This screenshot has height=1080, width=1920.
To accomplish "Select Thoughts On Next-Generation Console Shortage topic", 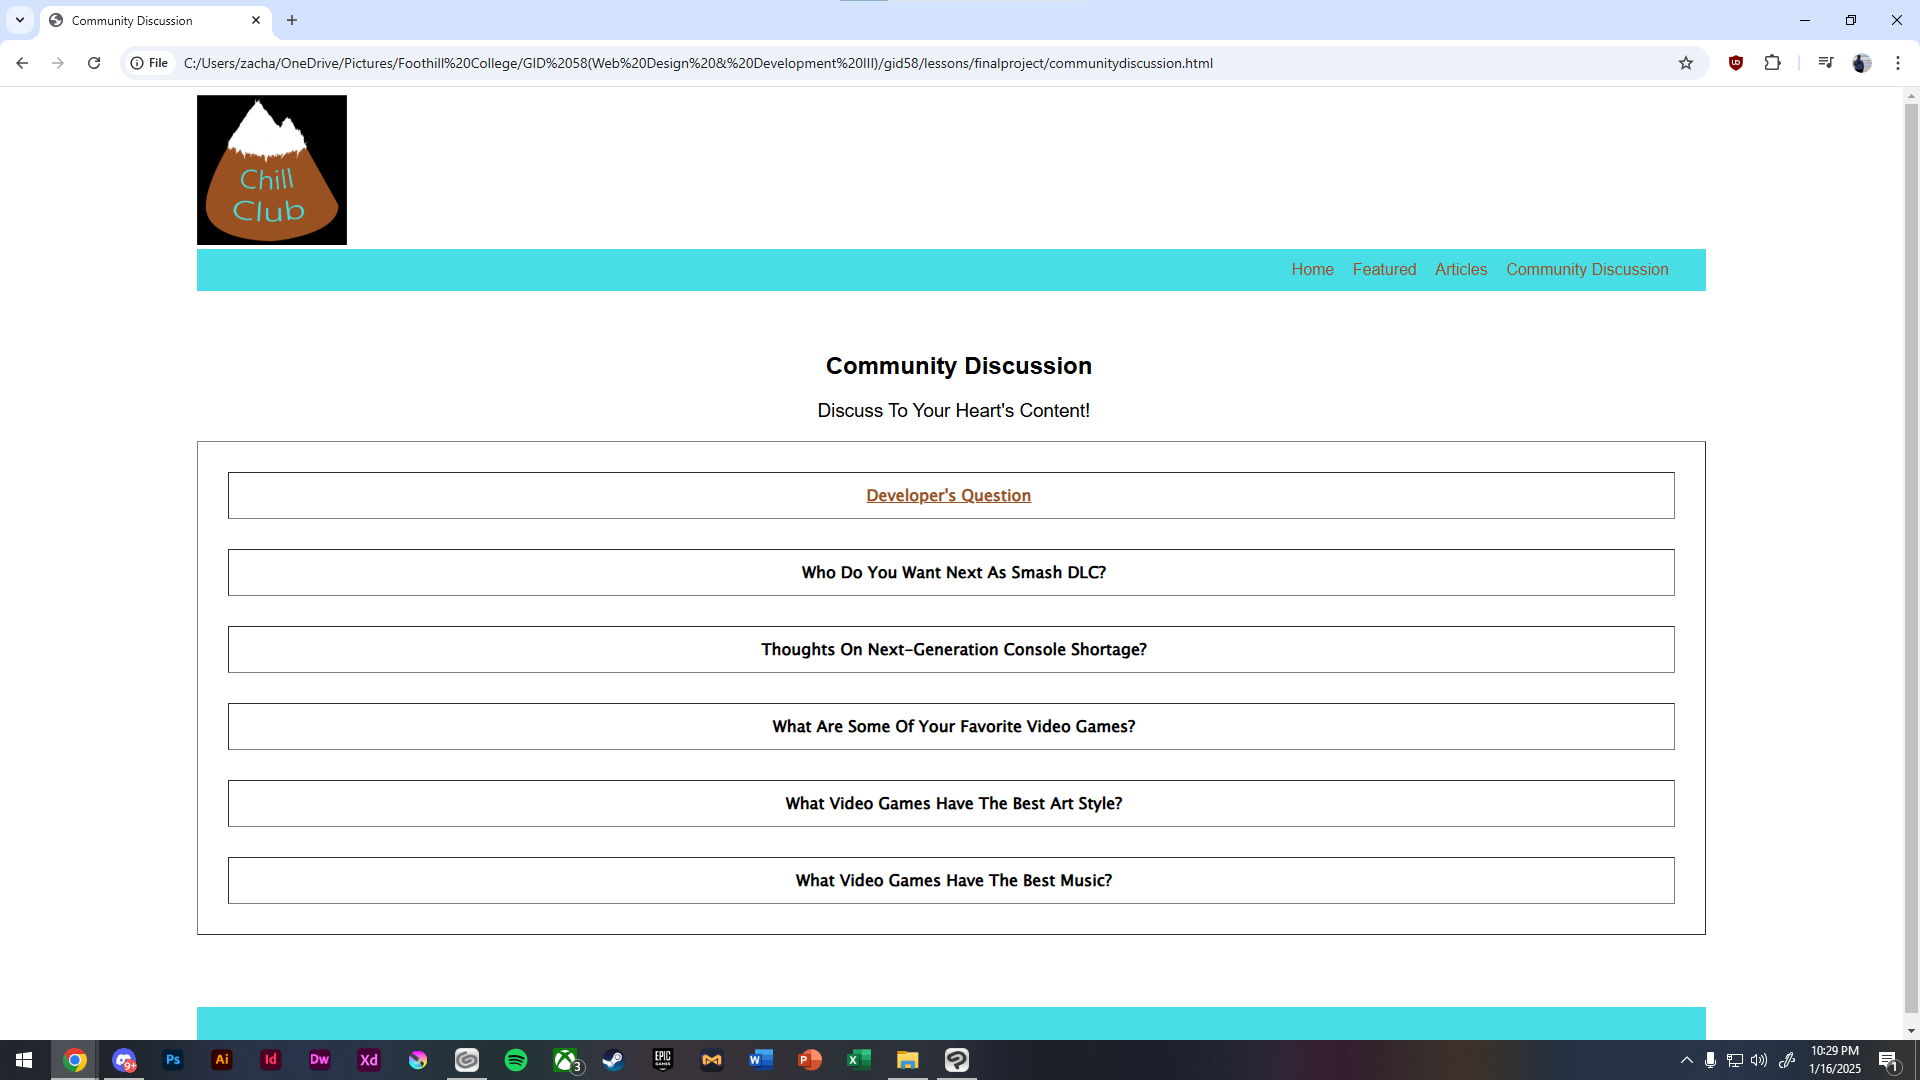I will pyautogui.click(x=951, y=649).
